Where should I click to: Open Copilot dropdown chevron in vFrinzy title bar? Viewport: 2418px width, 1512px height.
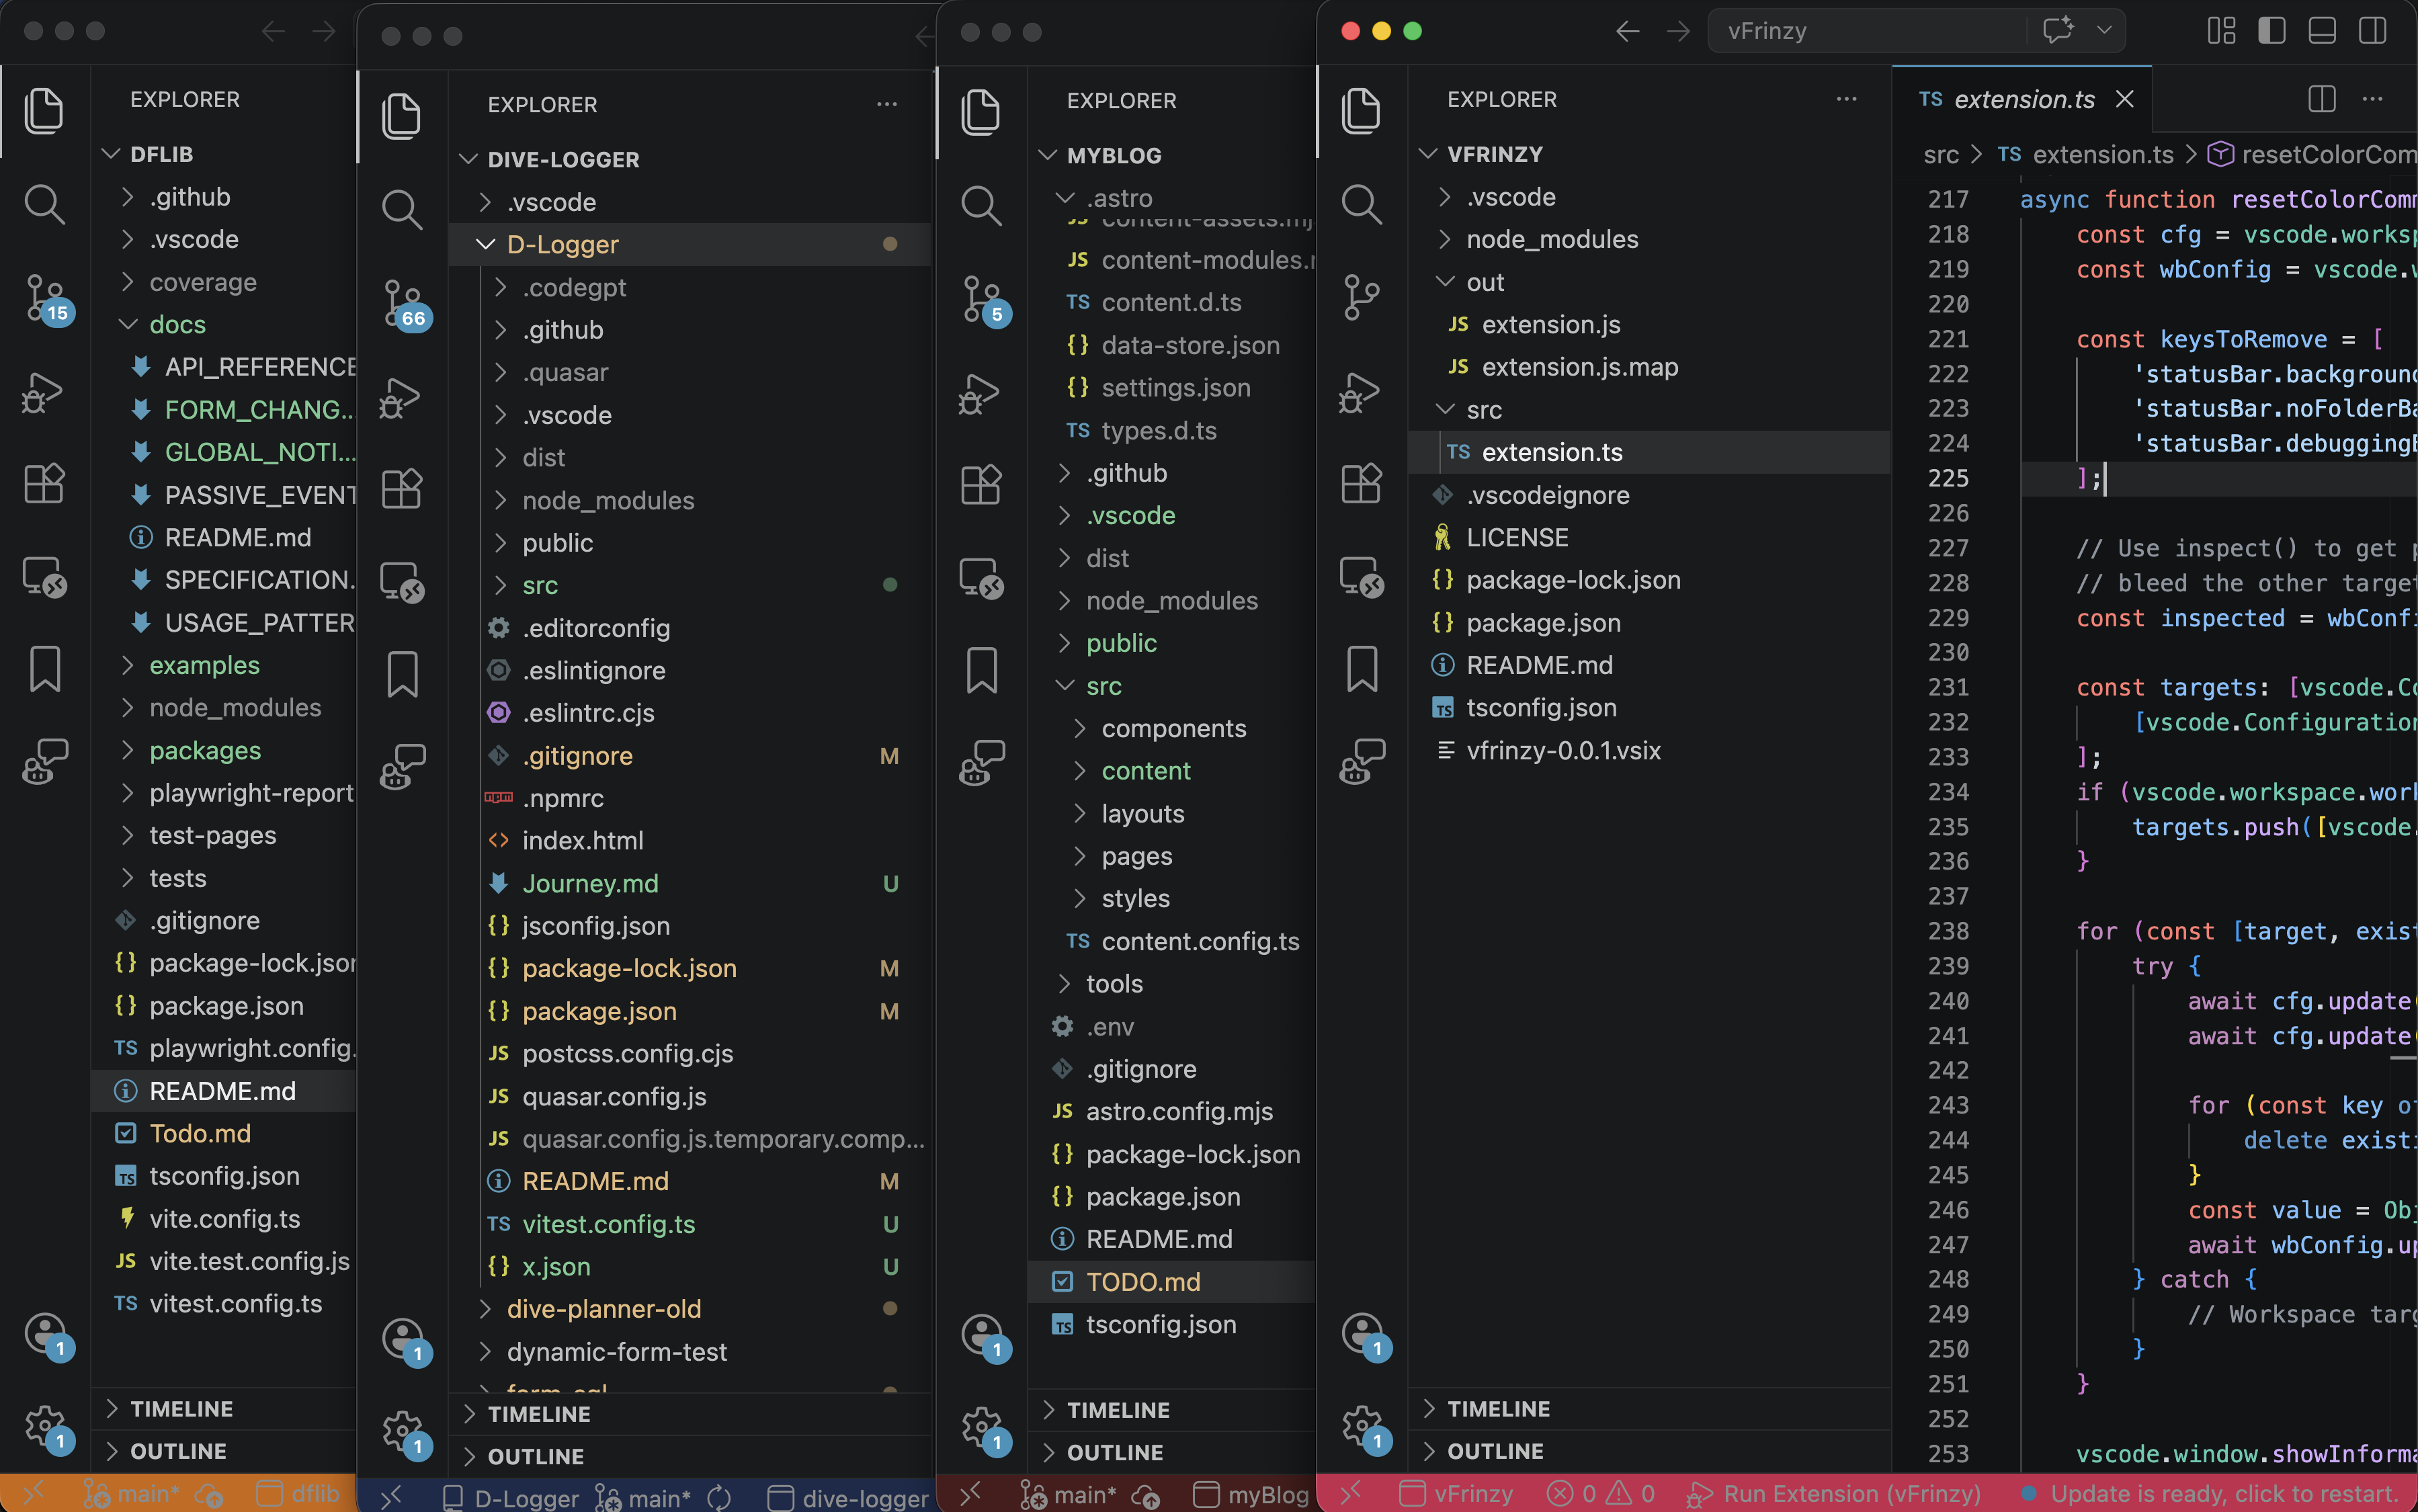(2104, 30)
